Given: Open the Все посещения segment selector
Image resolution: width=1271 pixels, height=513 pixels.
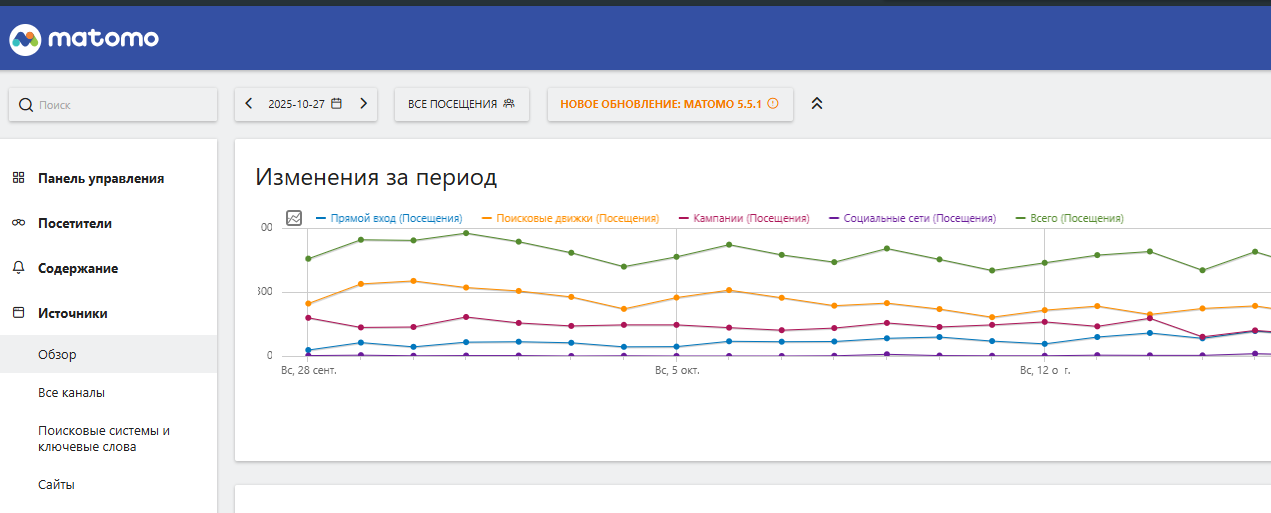Looking at the screenshot, I should 461,104.
